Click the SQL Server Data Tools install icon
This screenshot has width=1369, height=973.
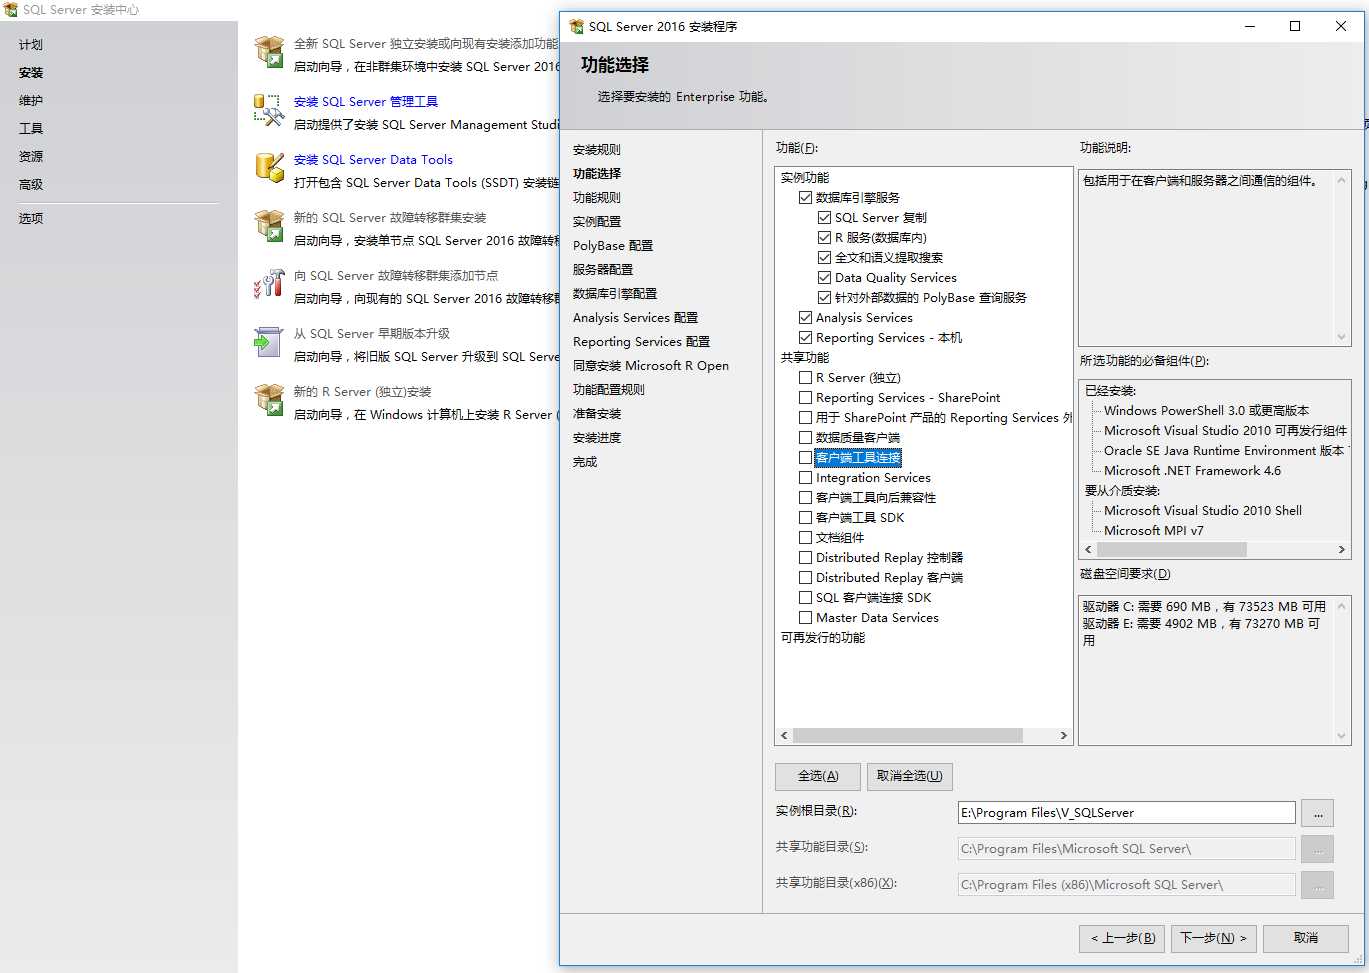click(x=269, y=168)
